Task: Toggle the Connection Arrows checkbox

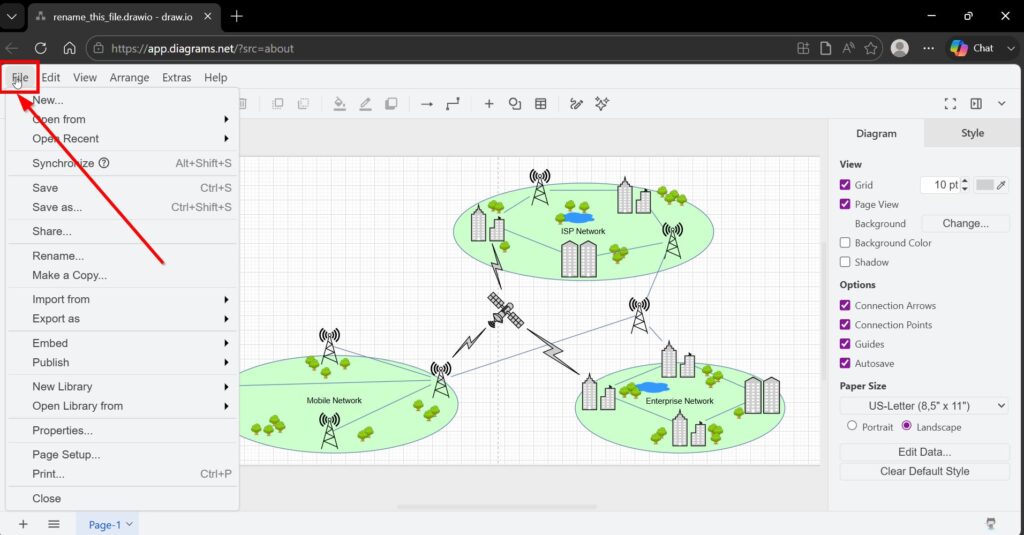Action: 845,305
